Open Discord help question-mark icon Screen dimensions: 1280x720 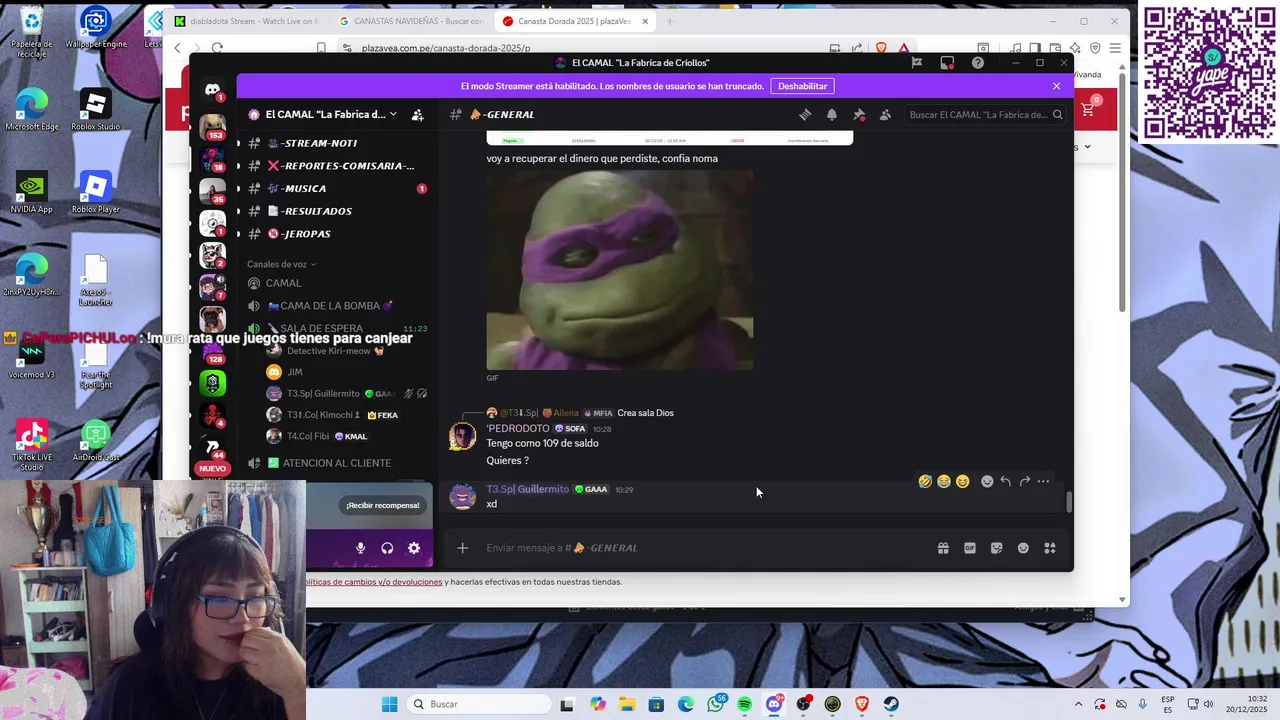point(977,62)
